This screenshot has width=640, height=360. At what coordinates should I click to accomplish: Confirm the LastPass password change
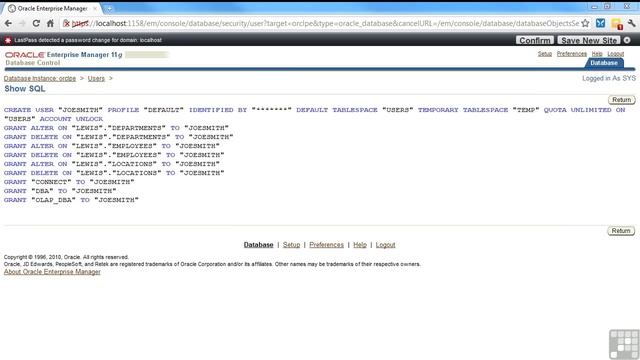pyautogui.click(x=535, y=40)
